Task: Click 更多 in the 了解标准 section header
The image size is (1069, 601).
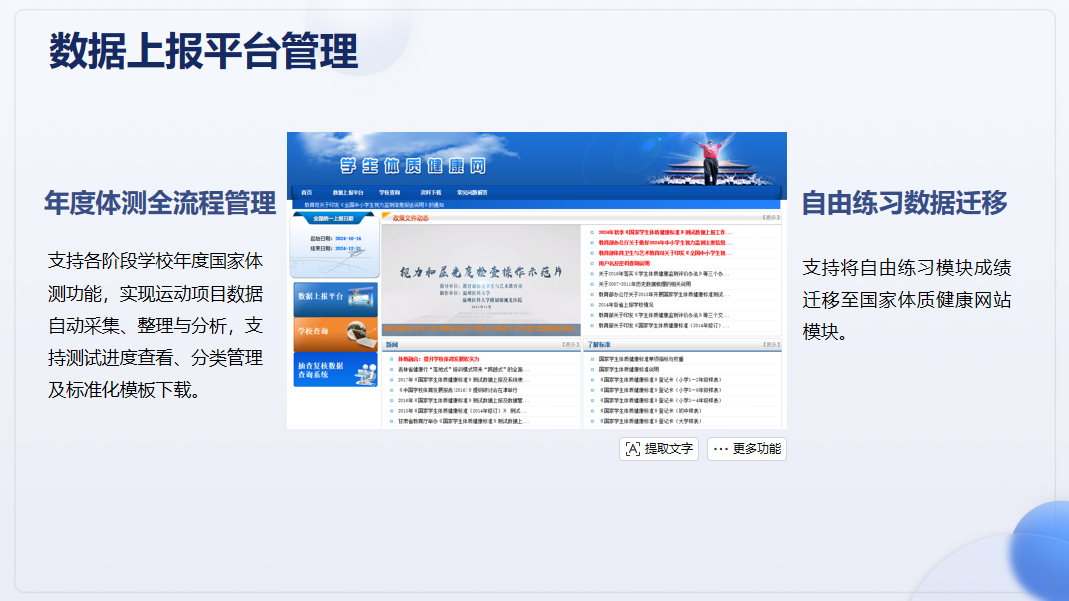Action: coord(771,345)
